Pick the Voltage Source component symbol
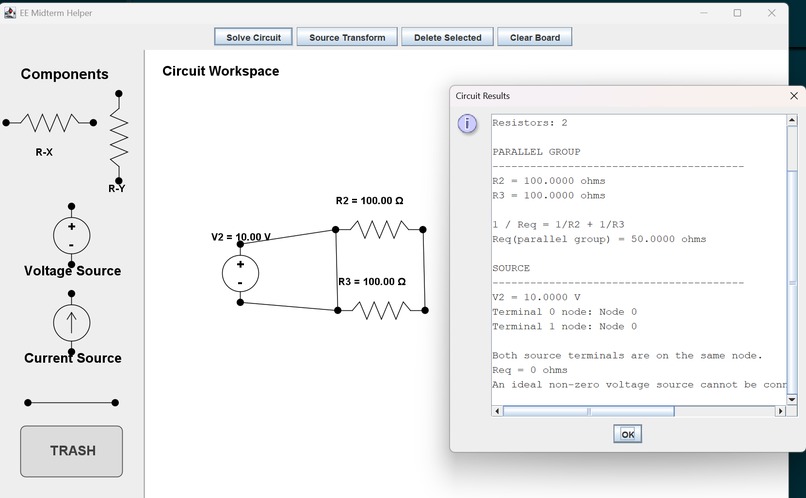The image size is (806, 498). [x=71, y=235]
